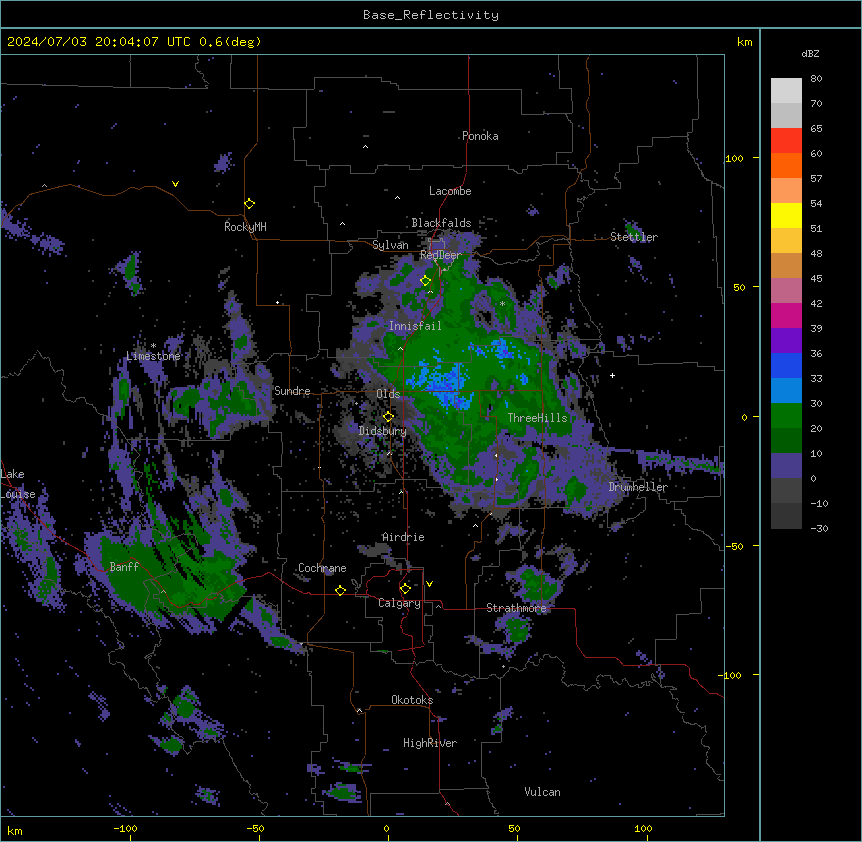Click the Sylvan label
The image size is (862, 842).
(x=390, y=245)
